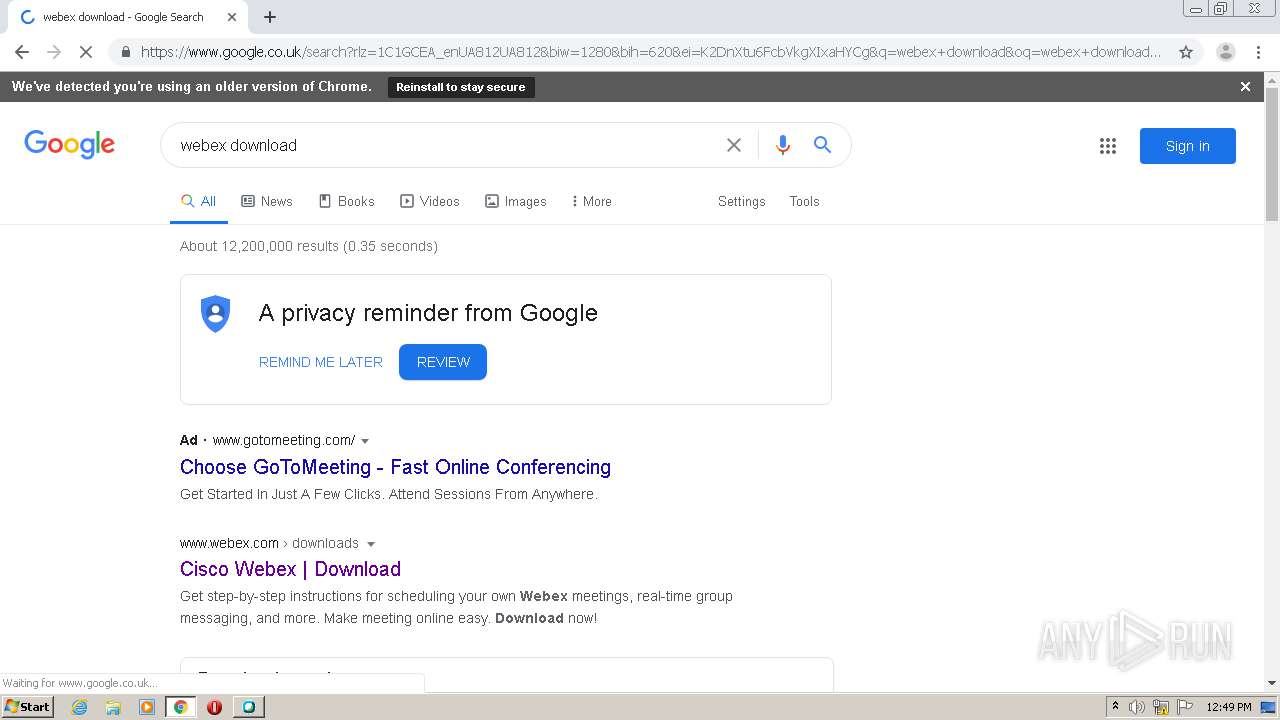
Task: Open a new tab with plus button
Action: (x=270, y=17)
